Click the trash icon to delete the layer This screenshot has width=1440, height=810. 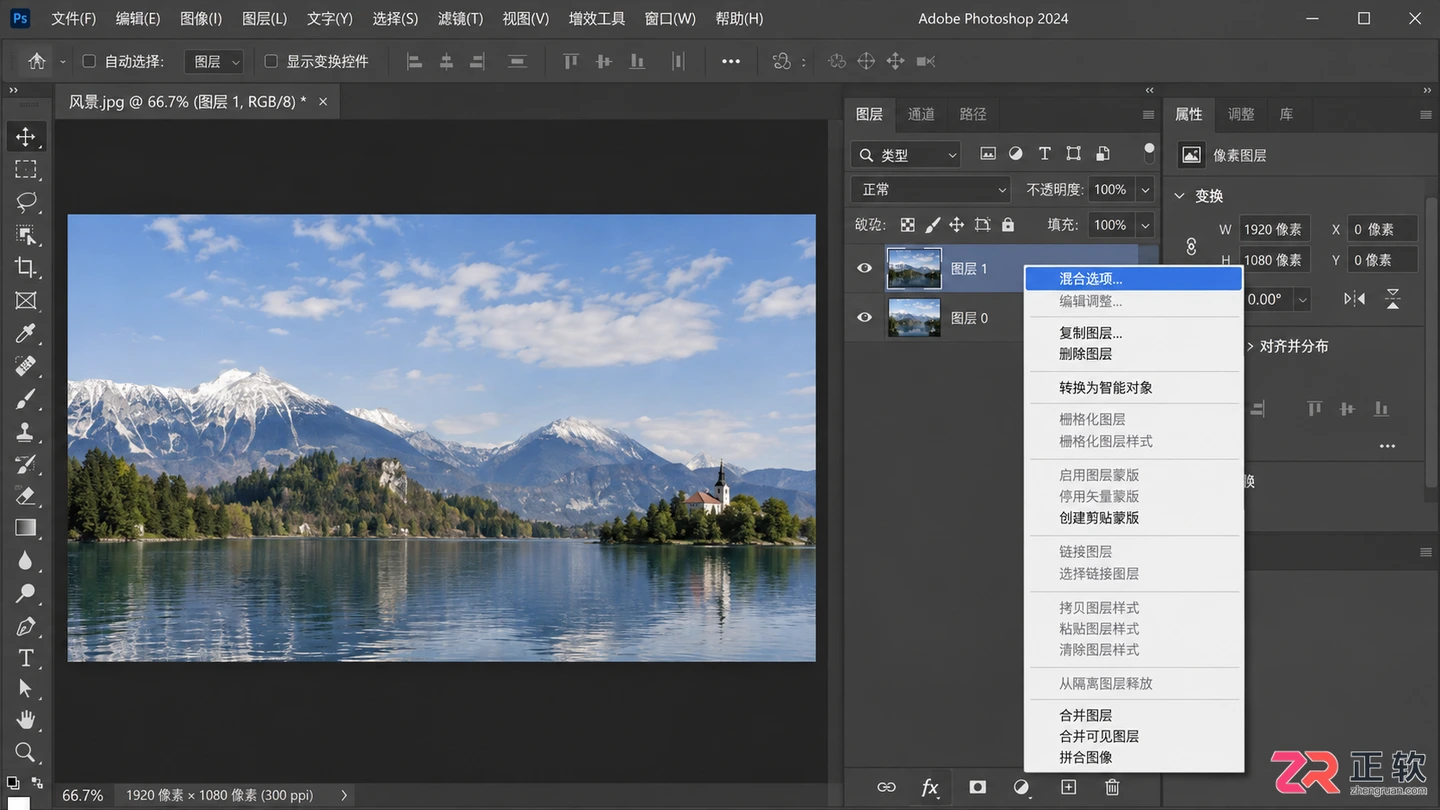[1112, 787]
